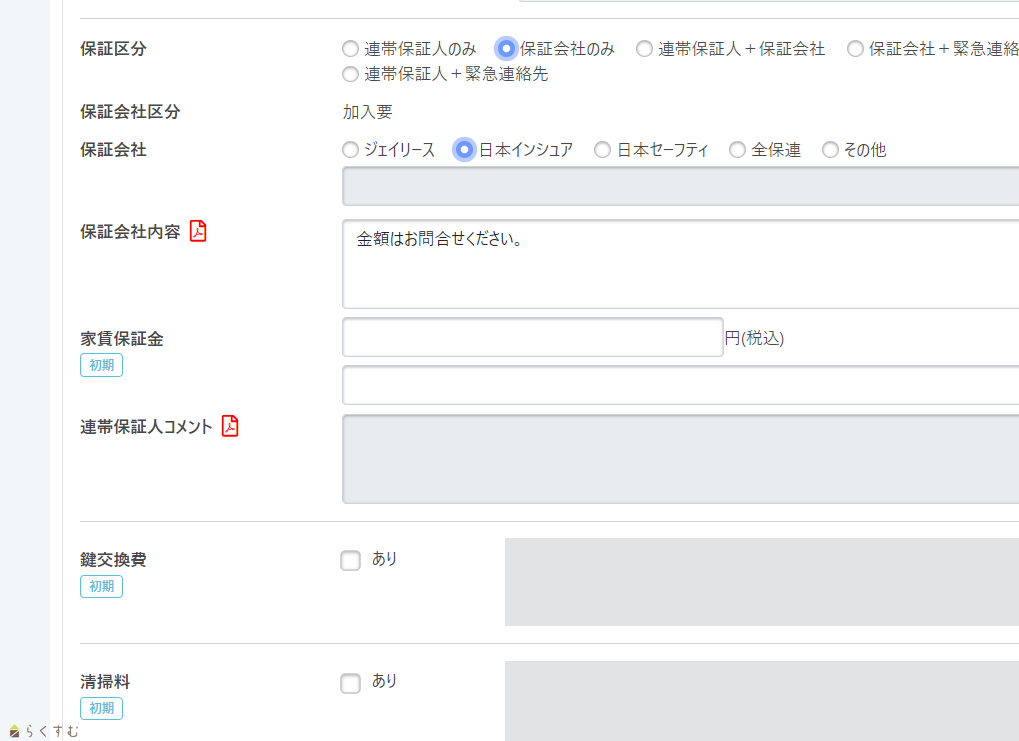Pick 日本セーフティ as the guarantee company

(602, 150)
